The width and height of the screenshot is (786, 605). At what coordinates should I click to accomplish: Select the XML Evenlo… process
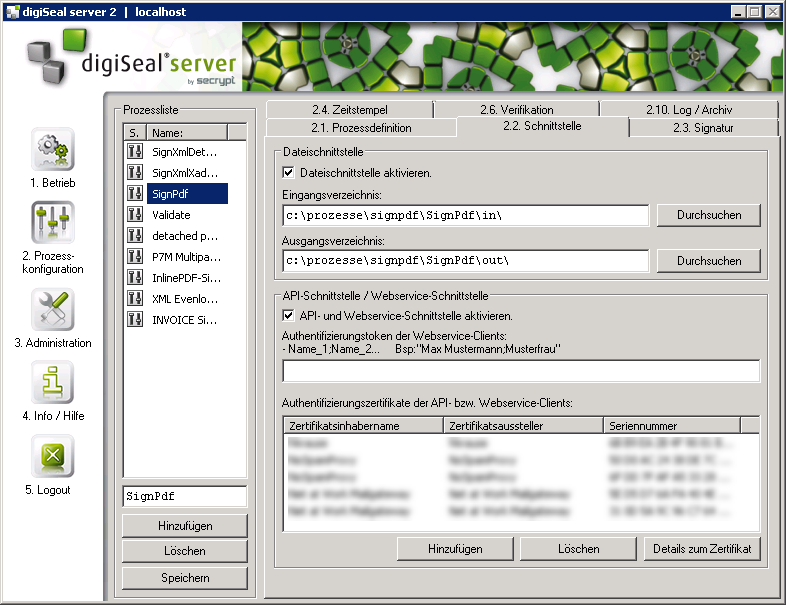coord(185,299)
